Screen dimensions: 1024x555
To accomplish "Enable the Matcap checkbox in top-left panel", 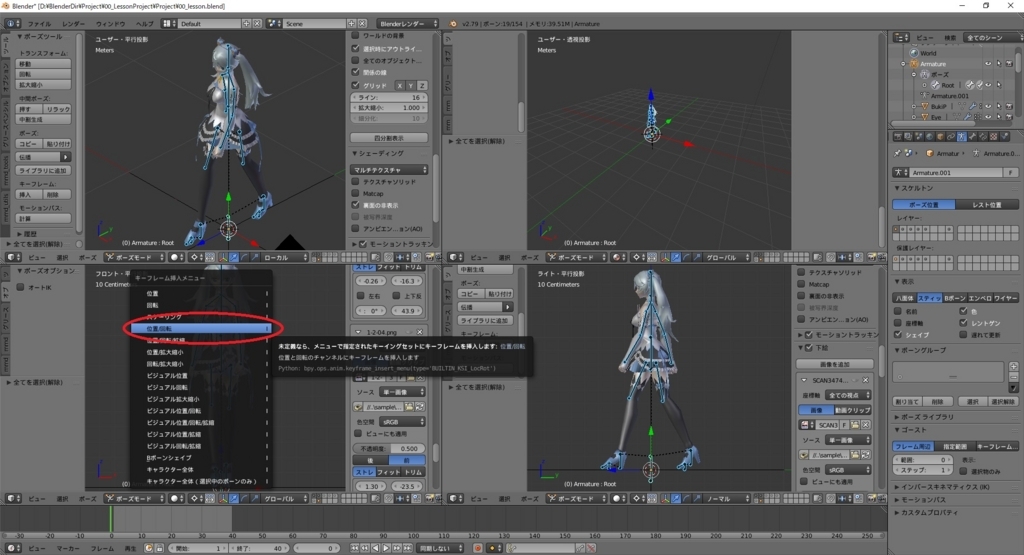I will point(356,193).
